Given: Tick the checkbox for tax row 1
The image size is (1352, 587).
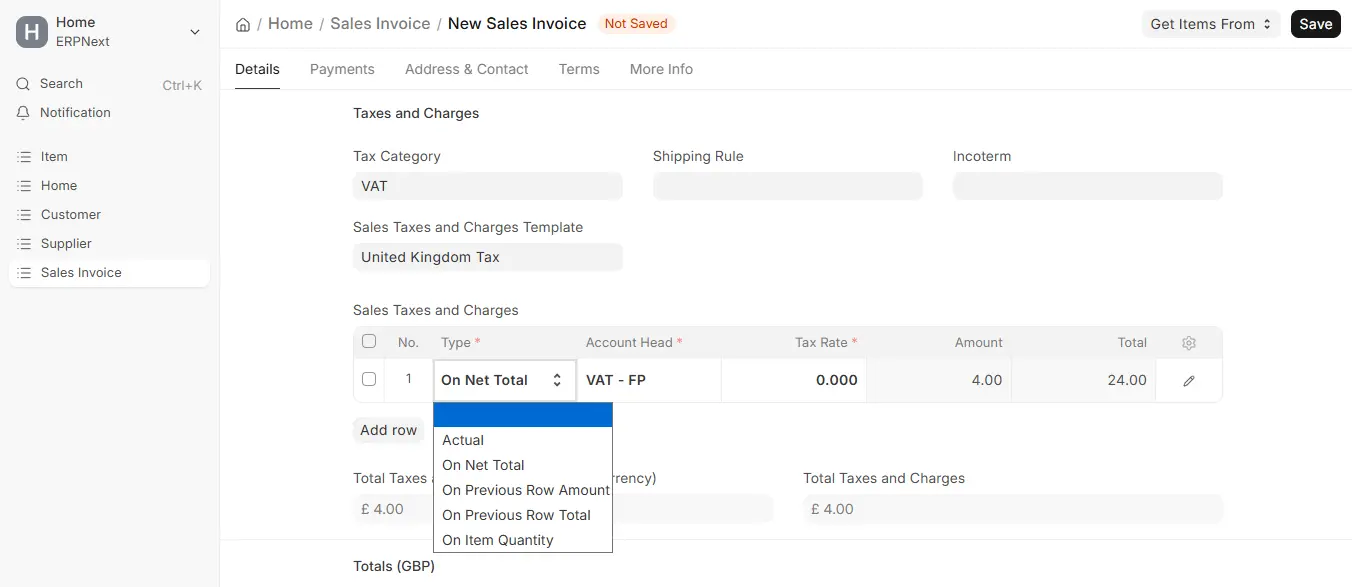Looking at the screenshot, I should [369, 379].
